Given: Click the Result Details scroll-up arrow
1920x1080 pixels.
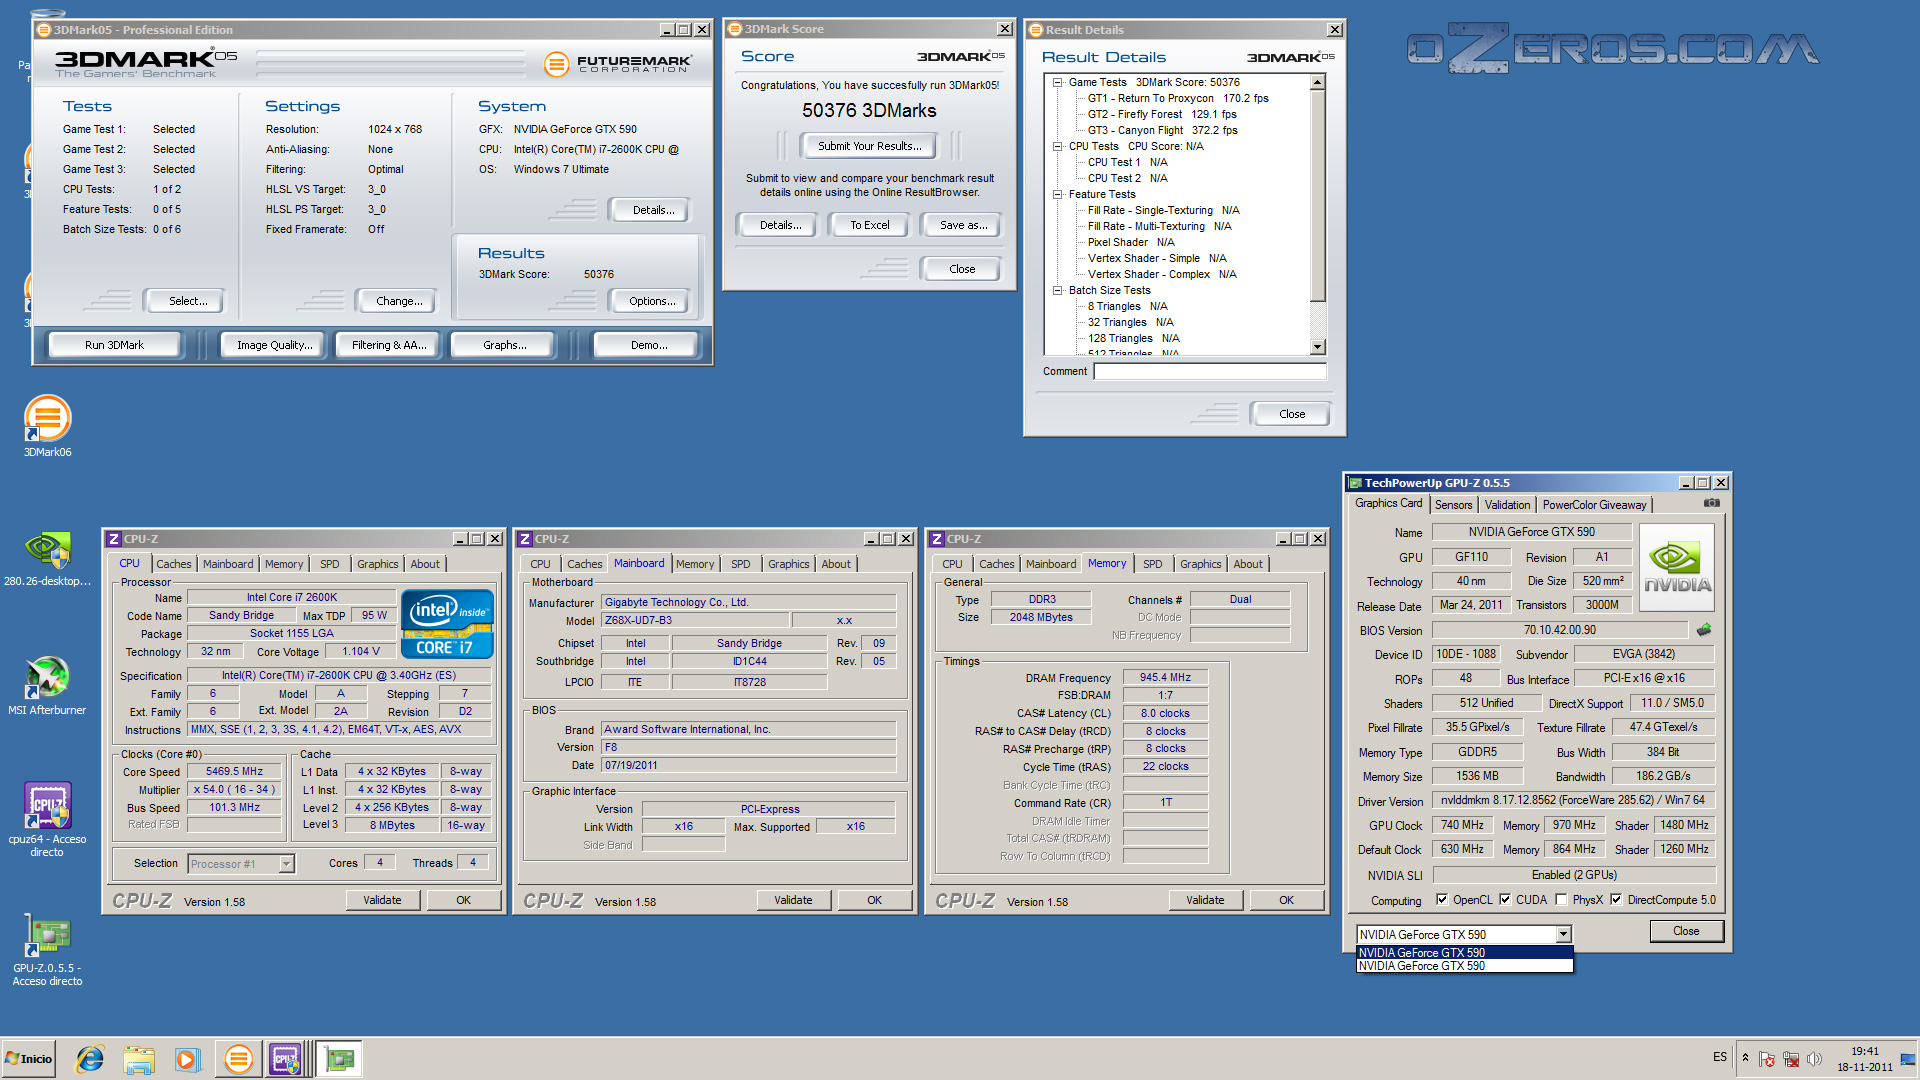Looking at the screenshot, I should pyautogui.click(x=1318, y=83).
